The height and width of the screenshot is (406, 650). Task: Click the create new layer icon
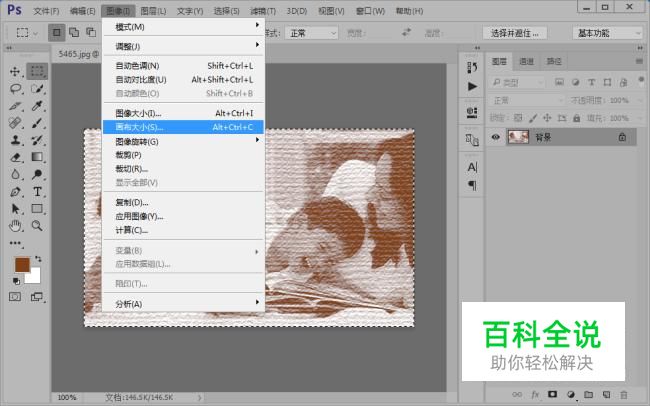pyautogui.click(x=606, y=394)
